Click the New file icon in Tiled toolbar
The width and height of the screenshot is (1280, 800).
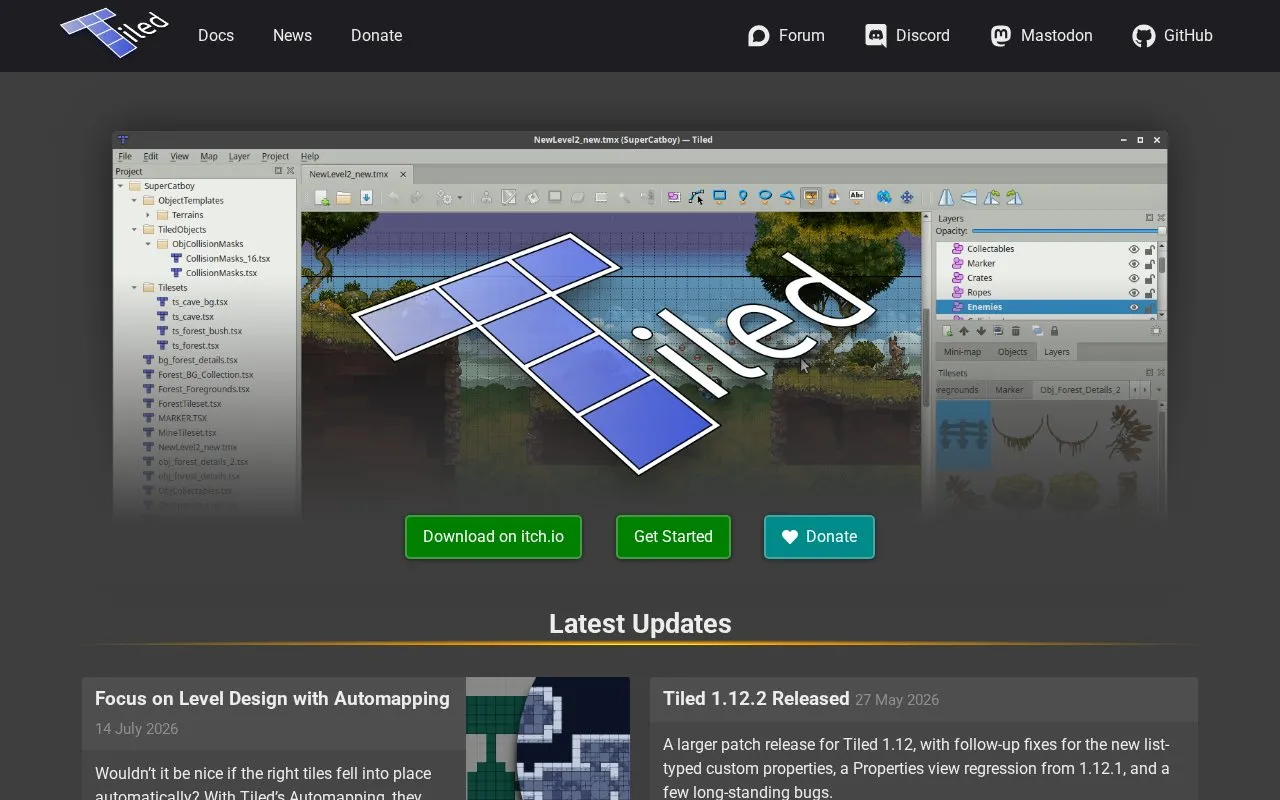[x=322, y=197]
